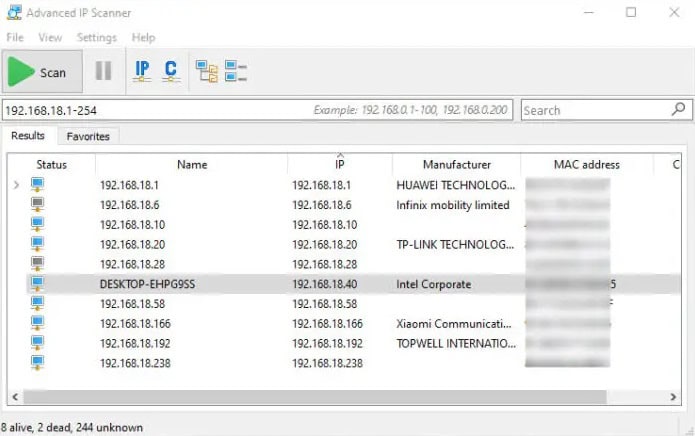Click the class C subnet icon
This screenshot has height=436, width=695.
click(171, 71)
